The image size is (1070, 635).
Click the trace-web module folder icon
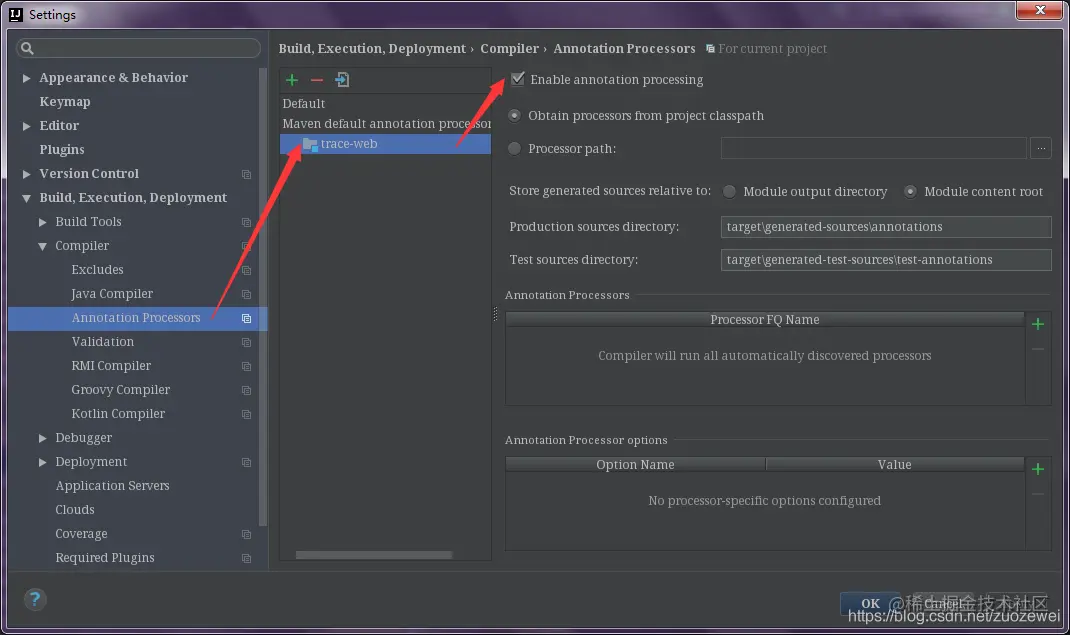(x=310, y=144)
